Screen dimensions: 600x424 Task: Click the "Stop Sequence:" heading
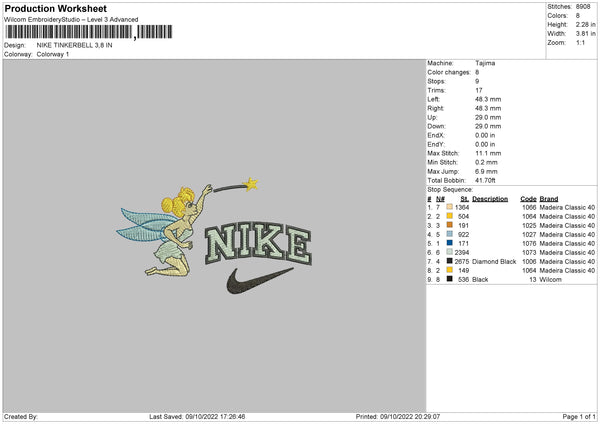click(x=450, y=190)
